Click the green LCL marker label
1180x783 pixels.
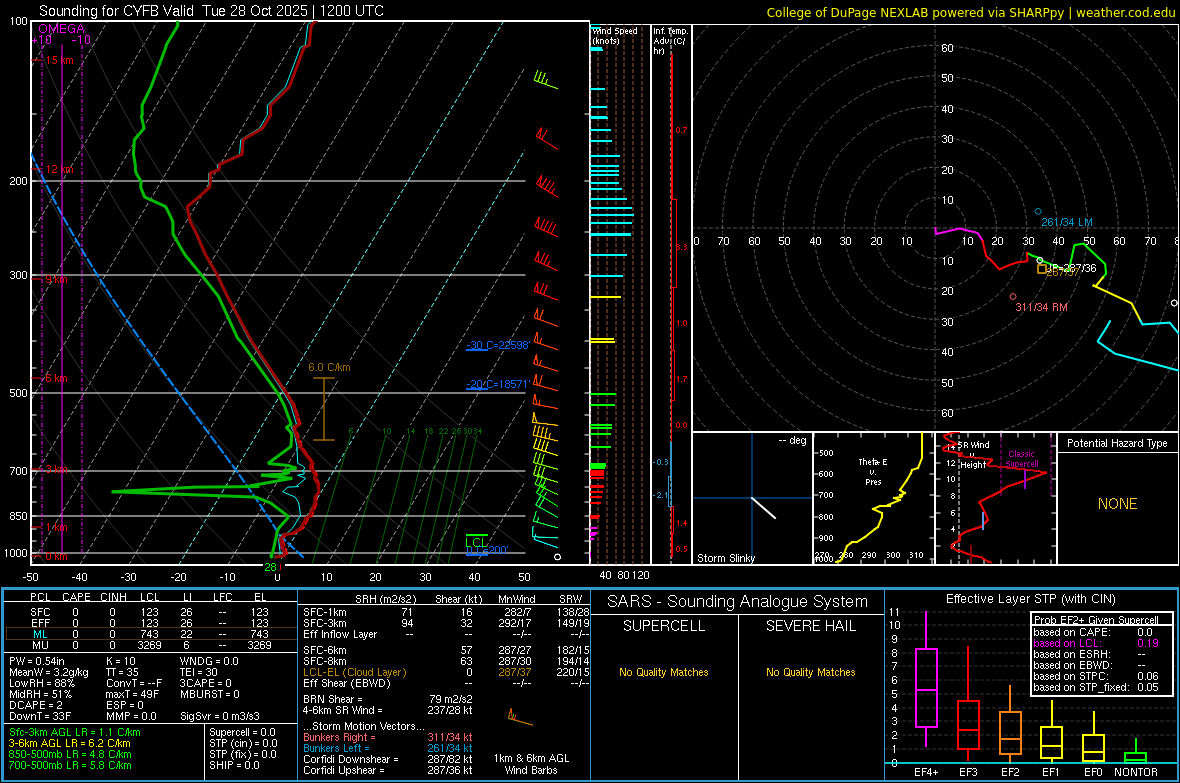coord(476,542)
